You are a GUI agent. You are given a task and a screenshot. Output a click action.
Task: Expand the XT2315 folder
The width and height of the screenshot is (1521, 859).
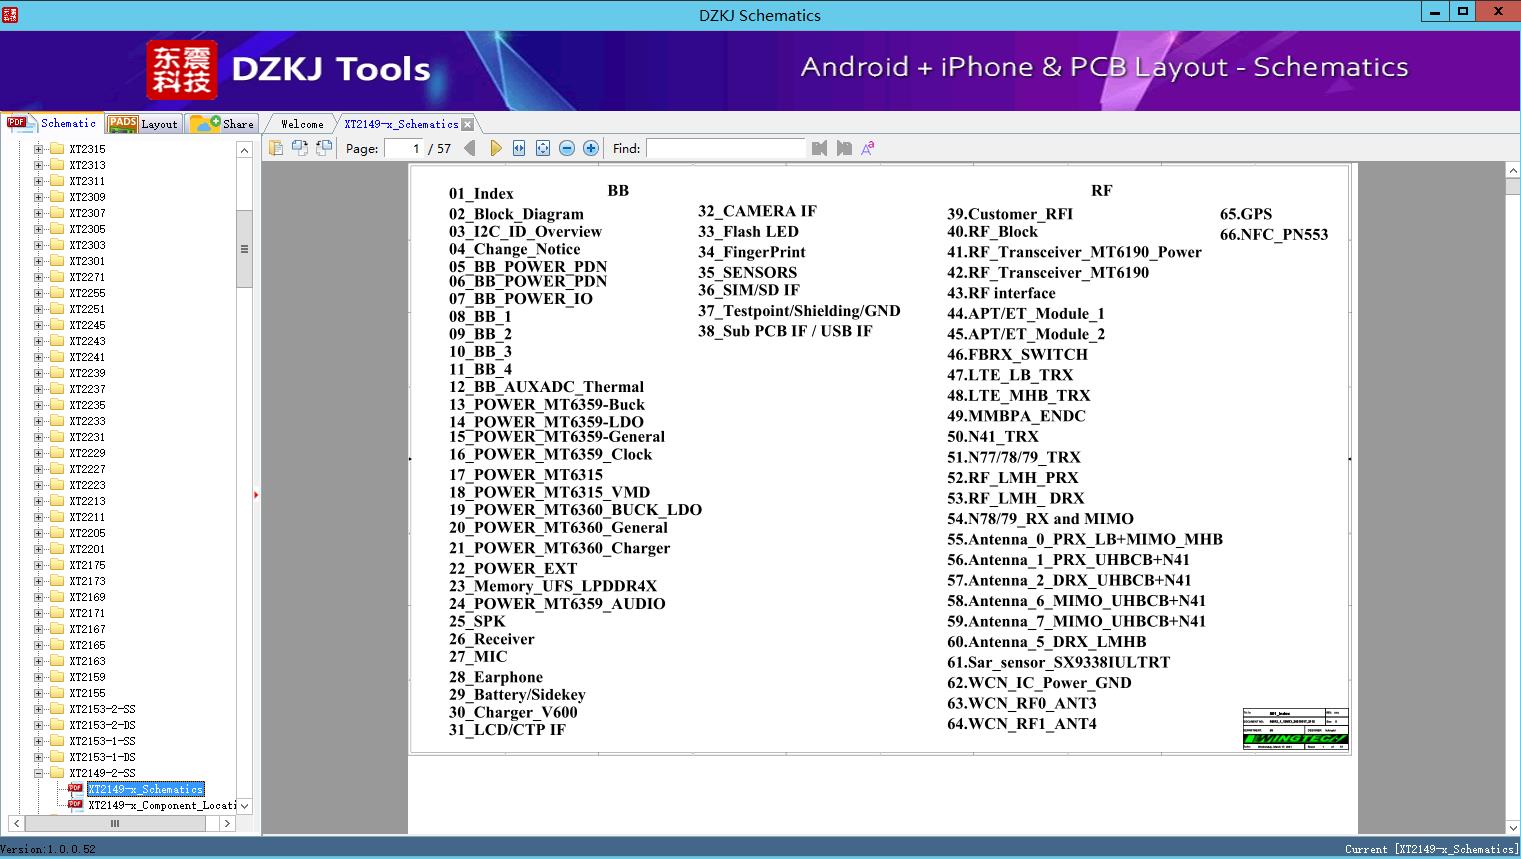coord(39,149)
